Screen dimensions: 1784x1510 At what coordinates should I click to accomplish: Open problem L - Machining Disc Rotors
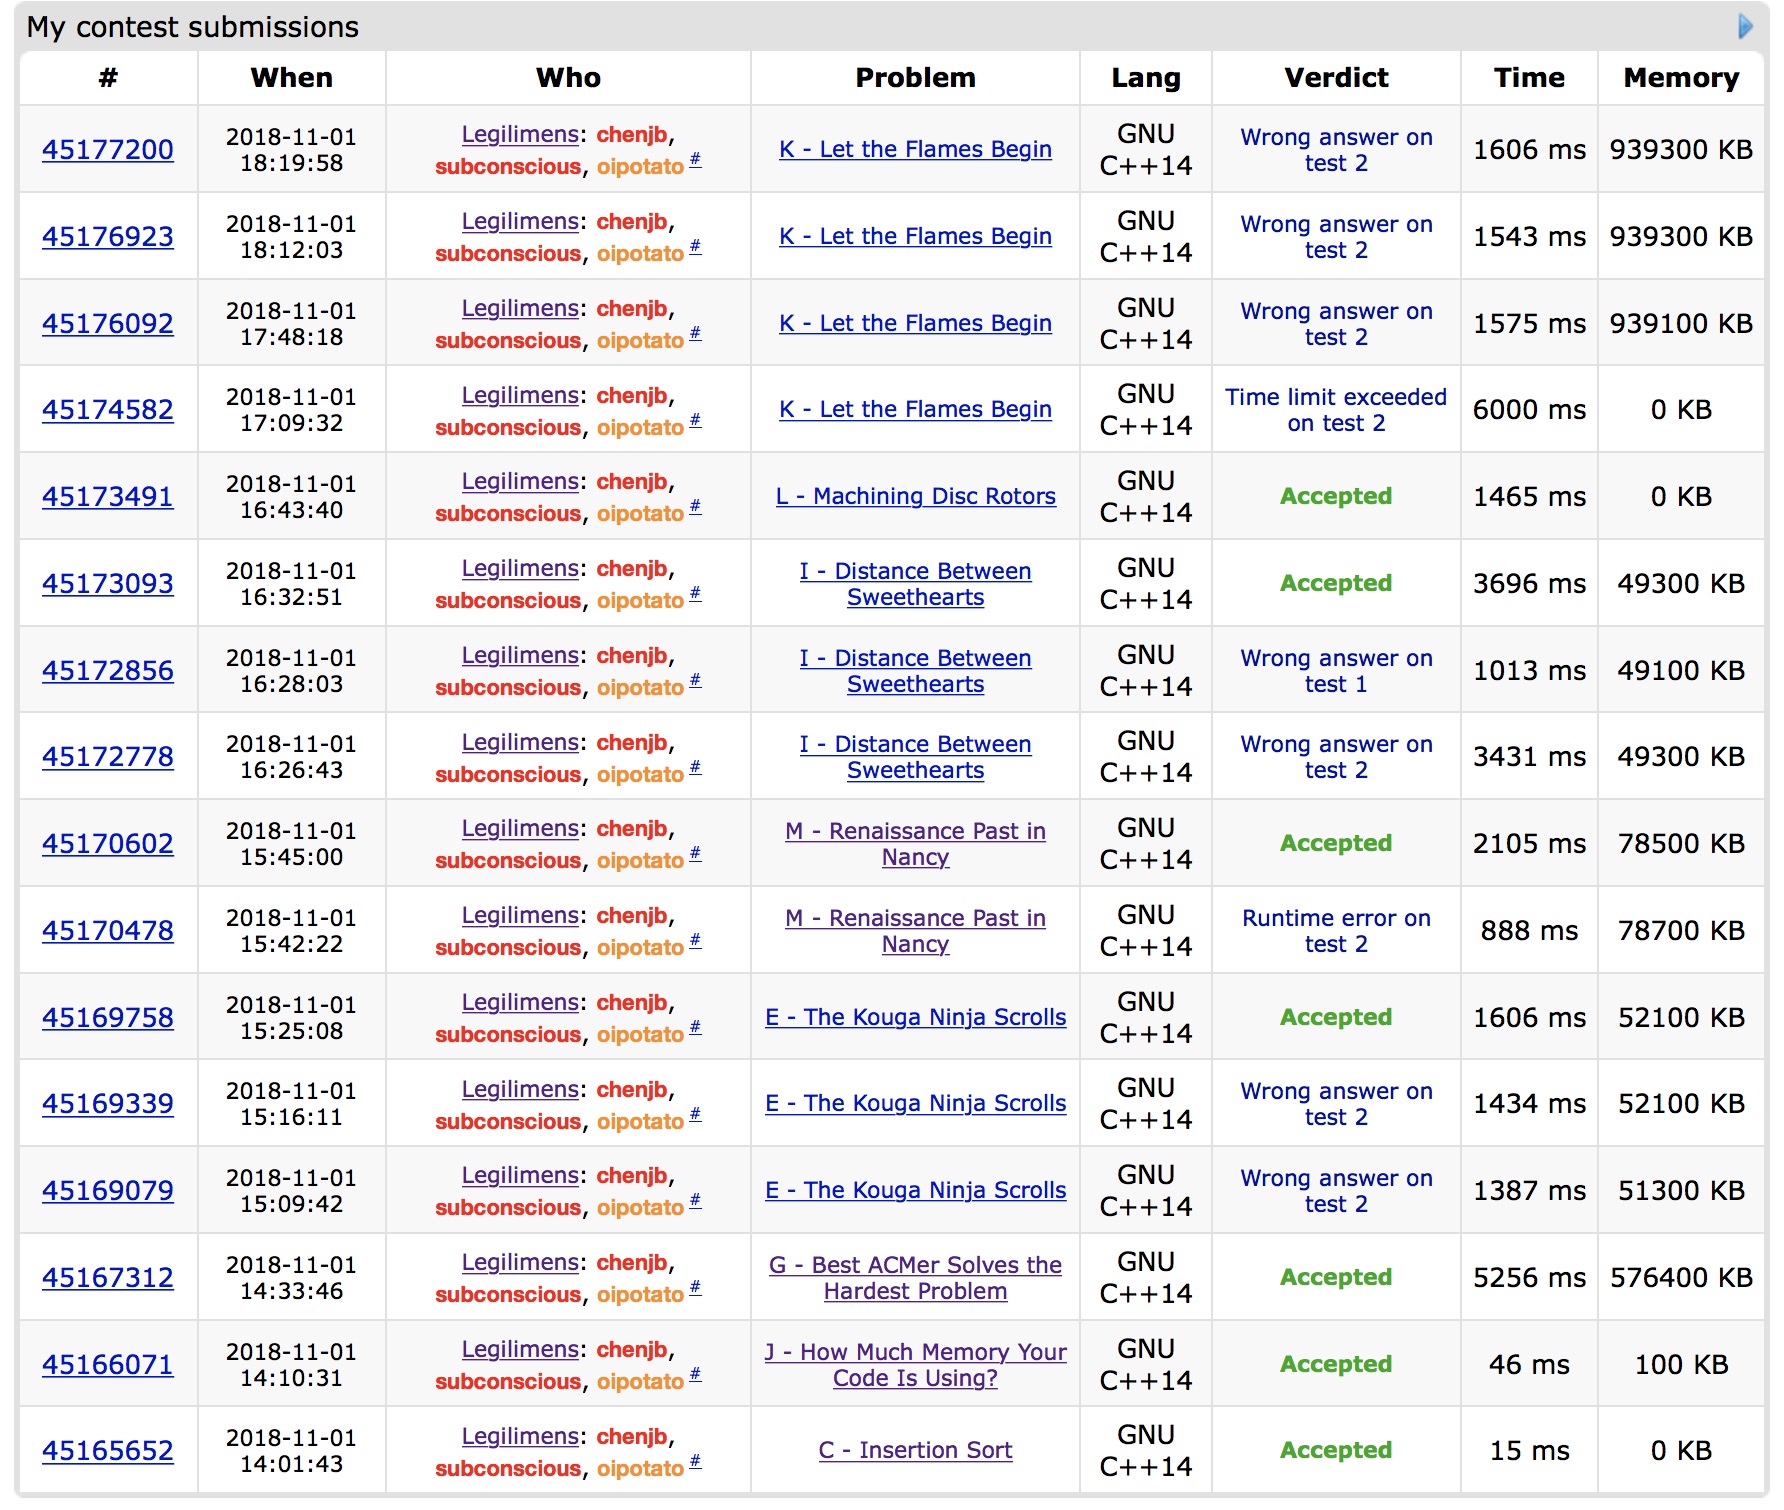point(915,497)
